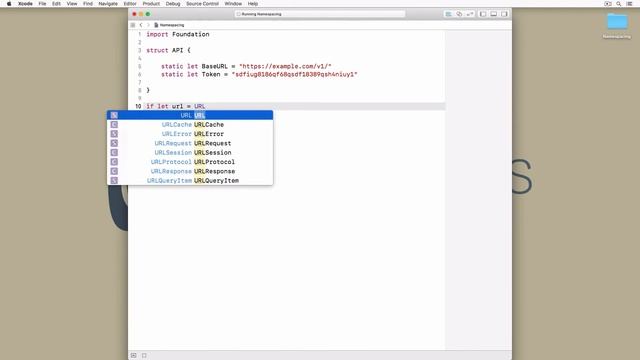Go forward in editor history
640x360 pixels.
(x=148, y=25)
